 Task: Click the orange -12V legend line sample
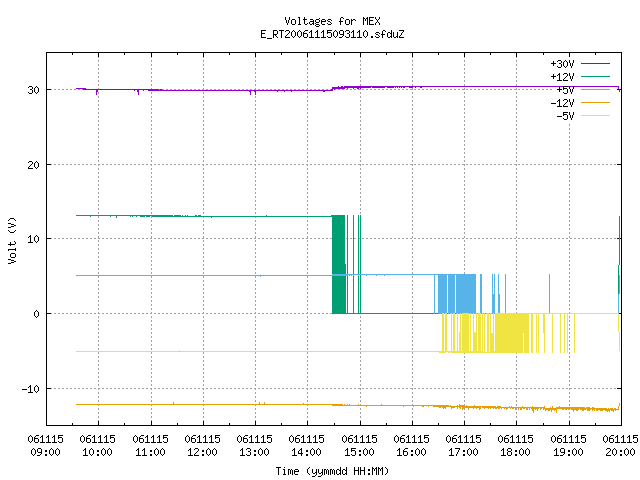click(595, 102)
